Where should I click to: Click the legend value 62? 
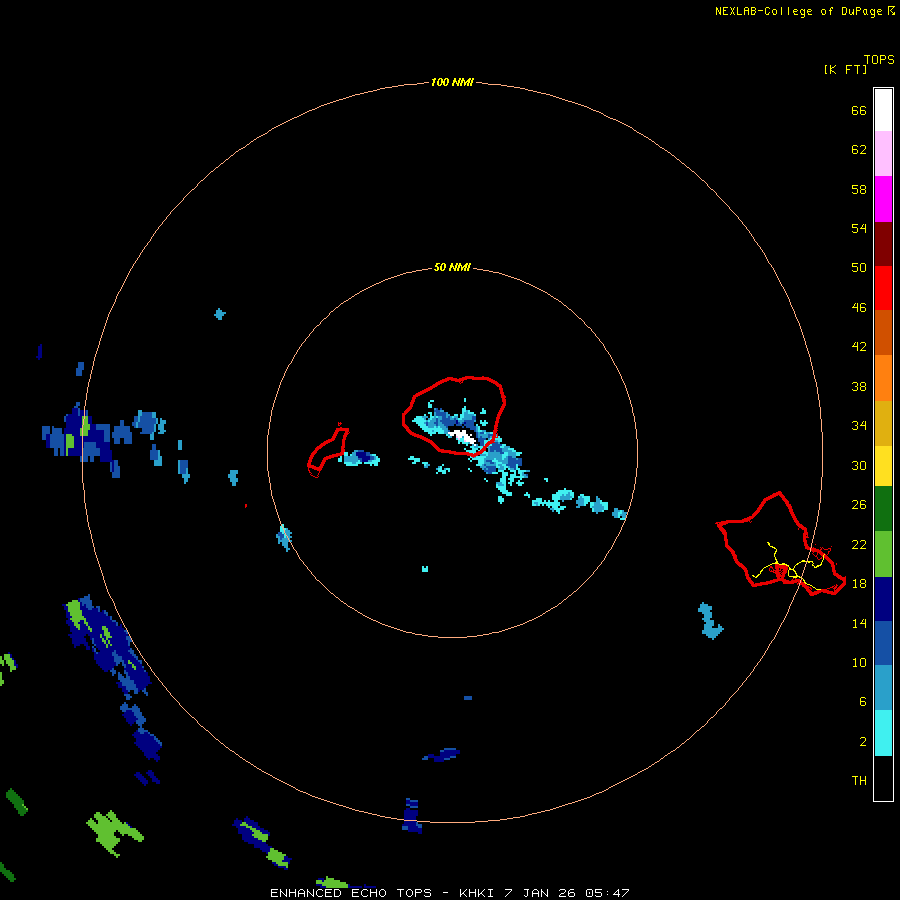click(x=859, y=149)
